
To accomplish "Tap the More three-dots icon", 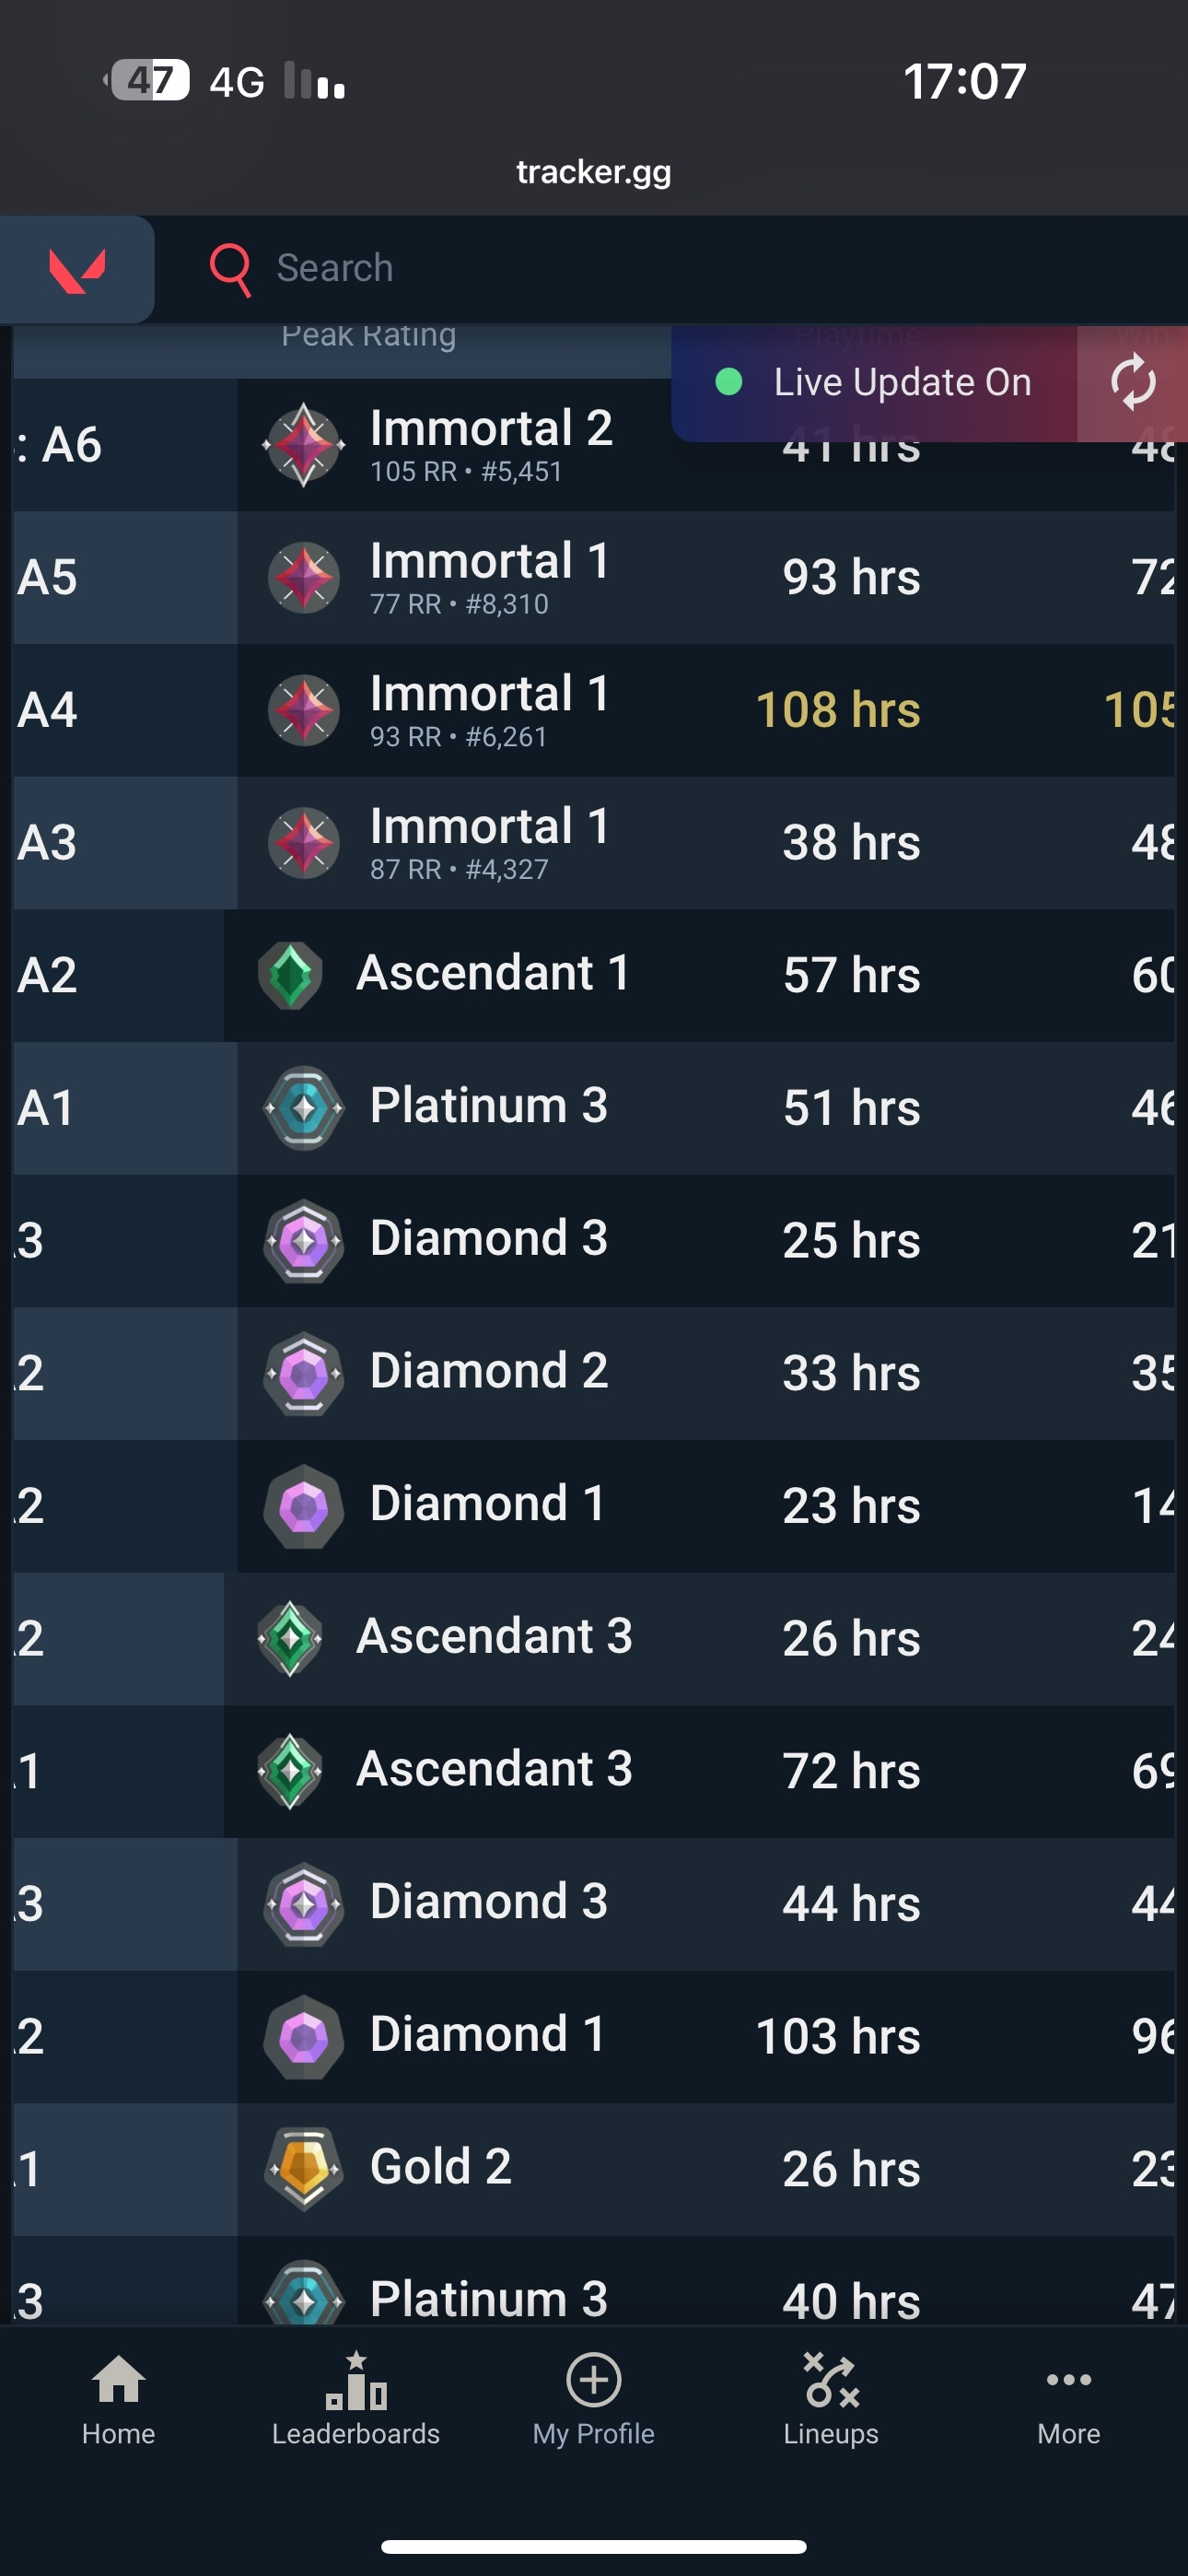I will (1068, 2381).
